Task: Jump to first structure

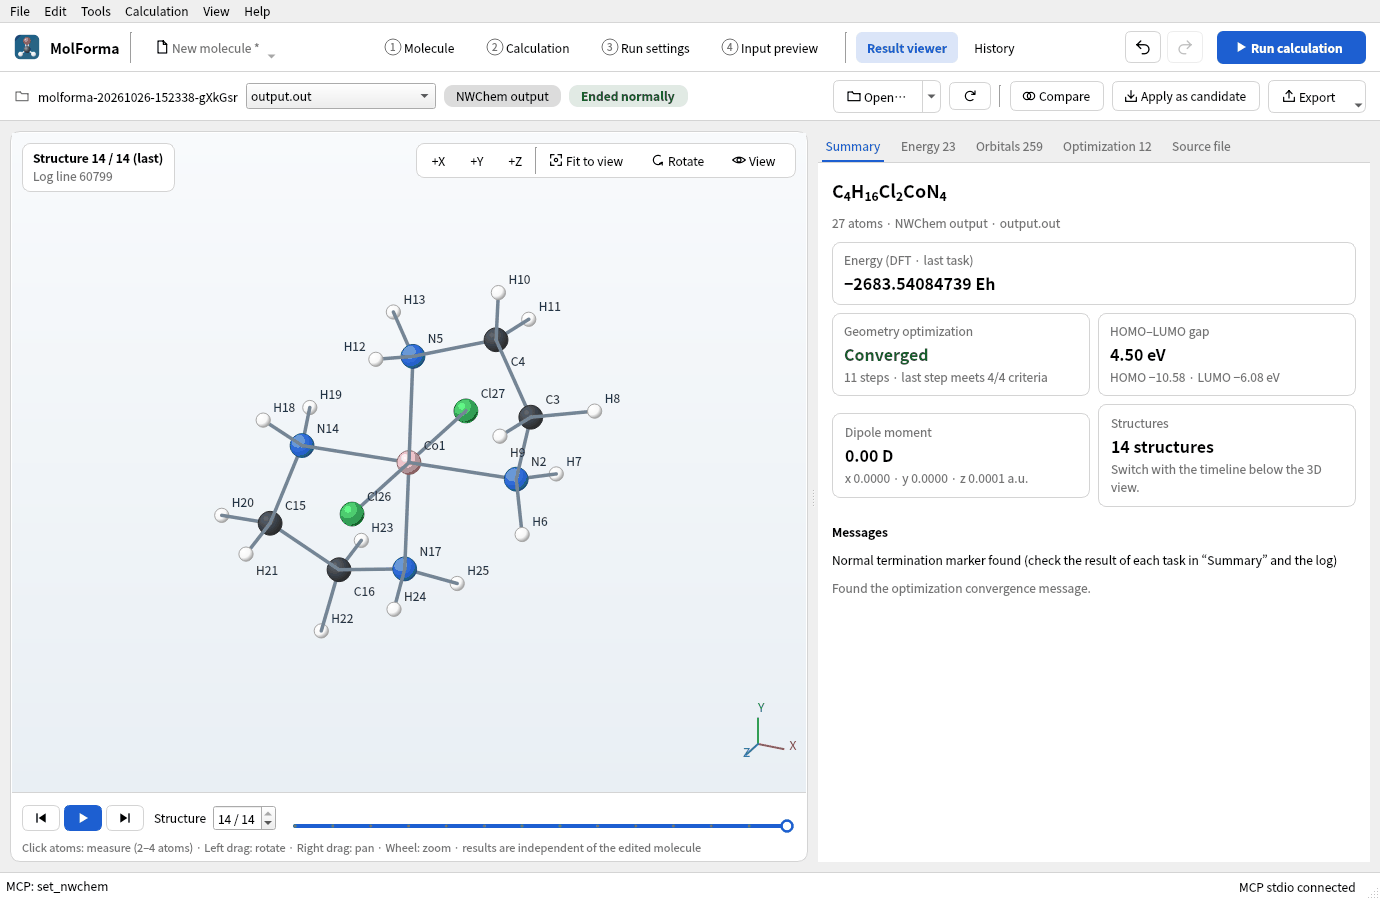Action: coord(41,818)
